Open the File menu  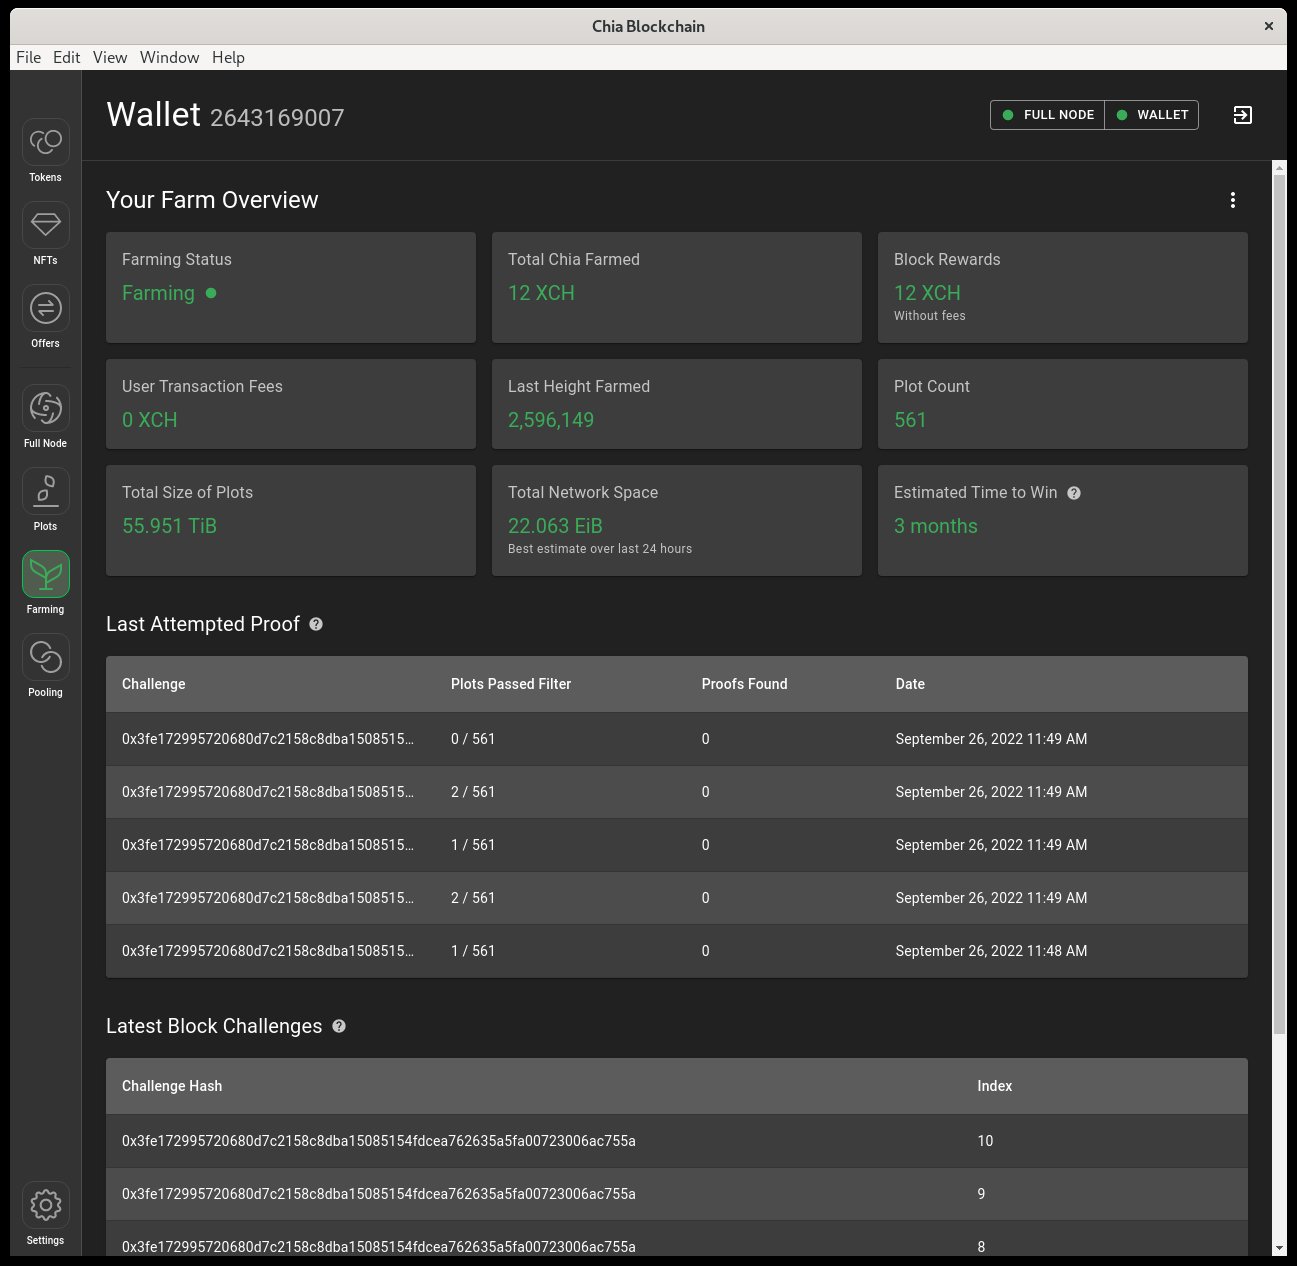tap(28, 57)
